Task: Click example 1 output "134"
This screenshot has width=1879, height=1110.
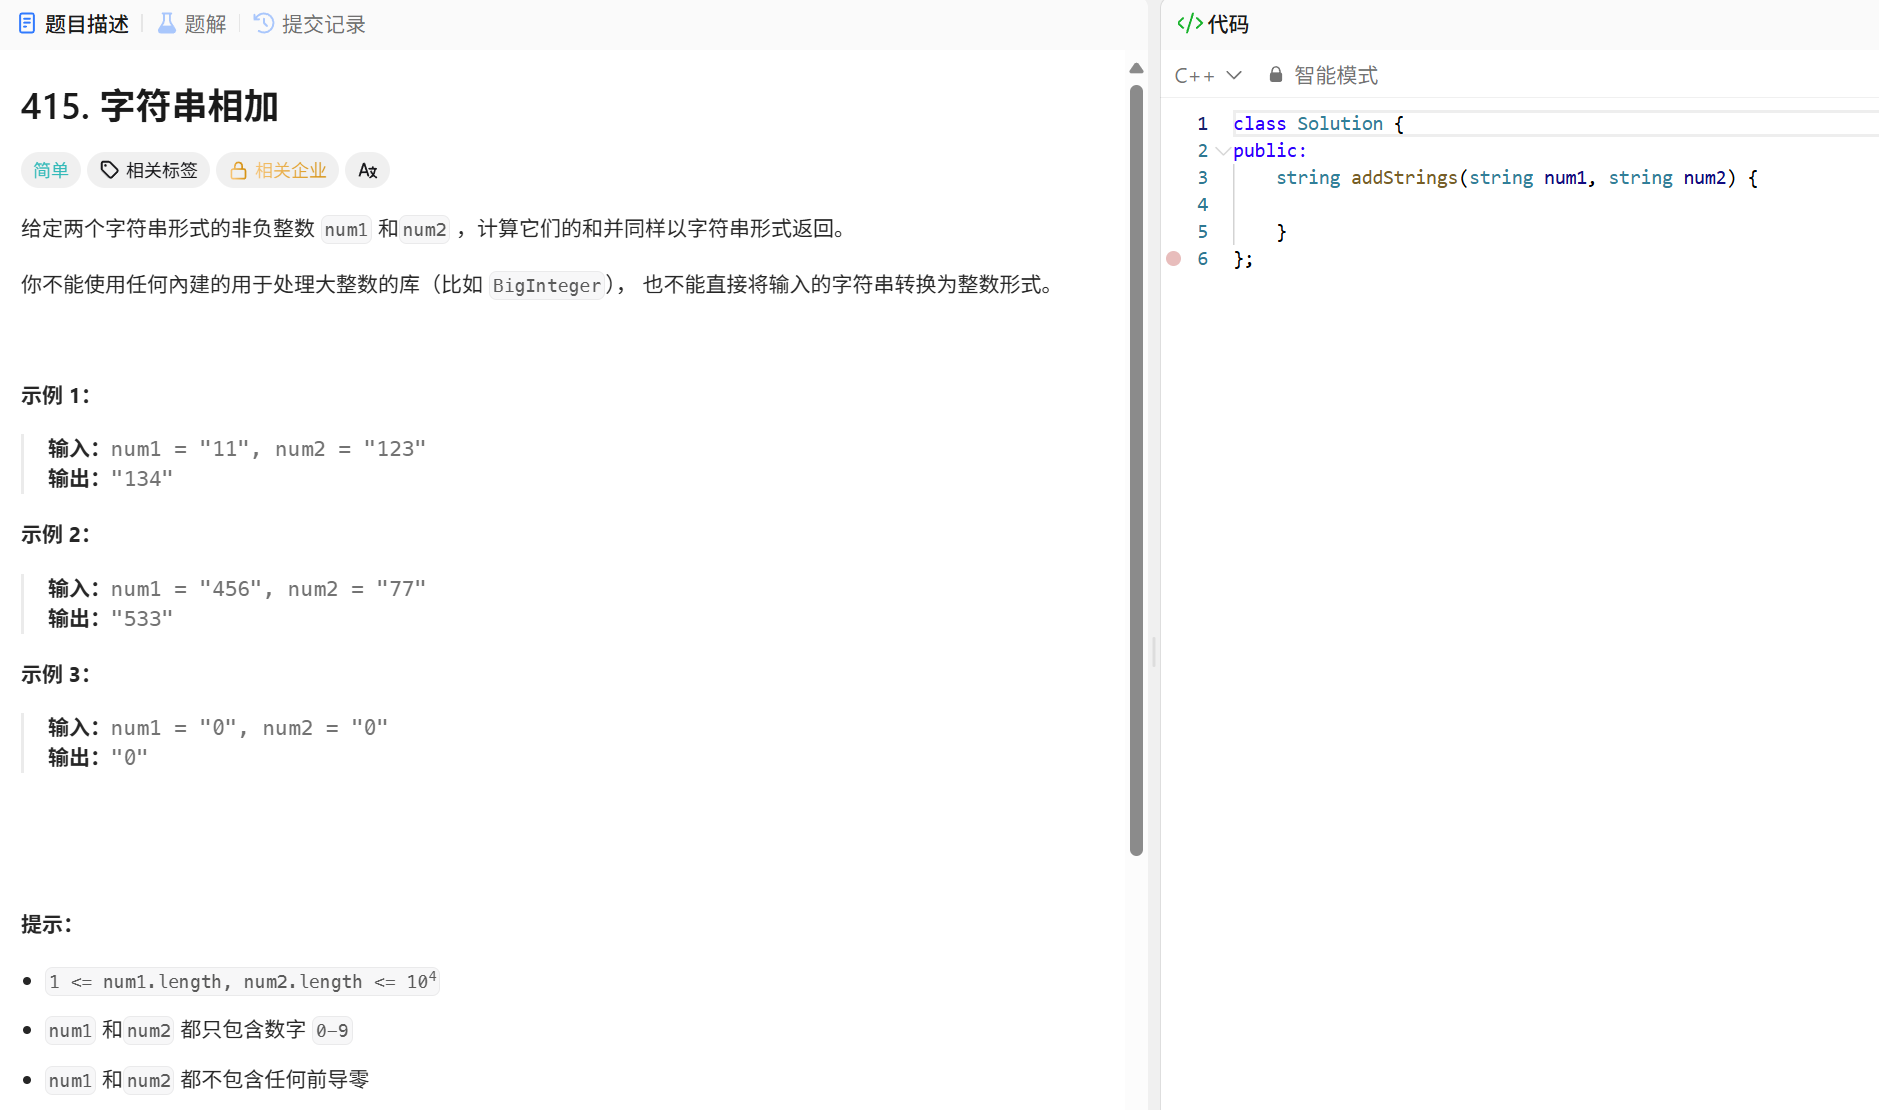Action: tap(142, 479)
